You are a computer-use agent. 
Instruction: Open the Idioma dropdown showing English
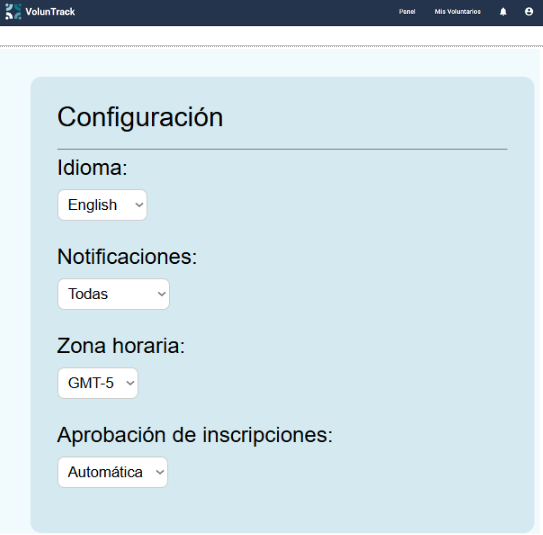click(x=102, y=205)
